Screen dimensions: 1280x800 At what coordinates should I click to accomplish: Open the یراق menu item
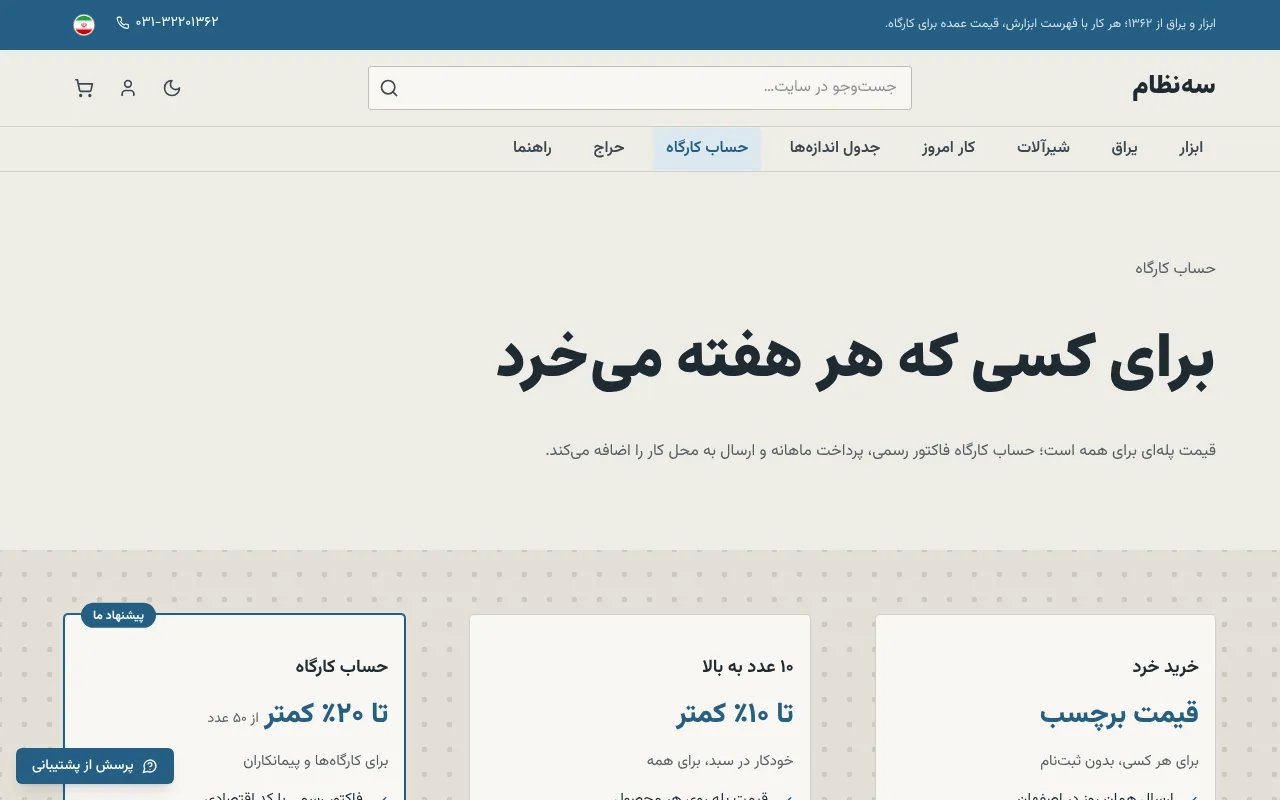coord(1125,148)
